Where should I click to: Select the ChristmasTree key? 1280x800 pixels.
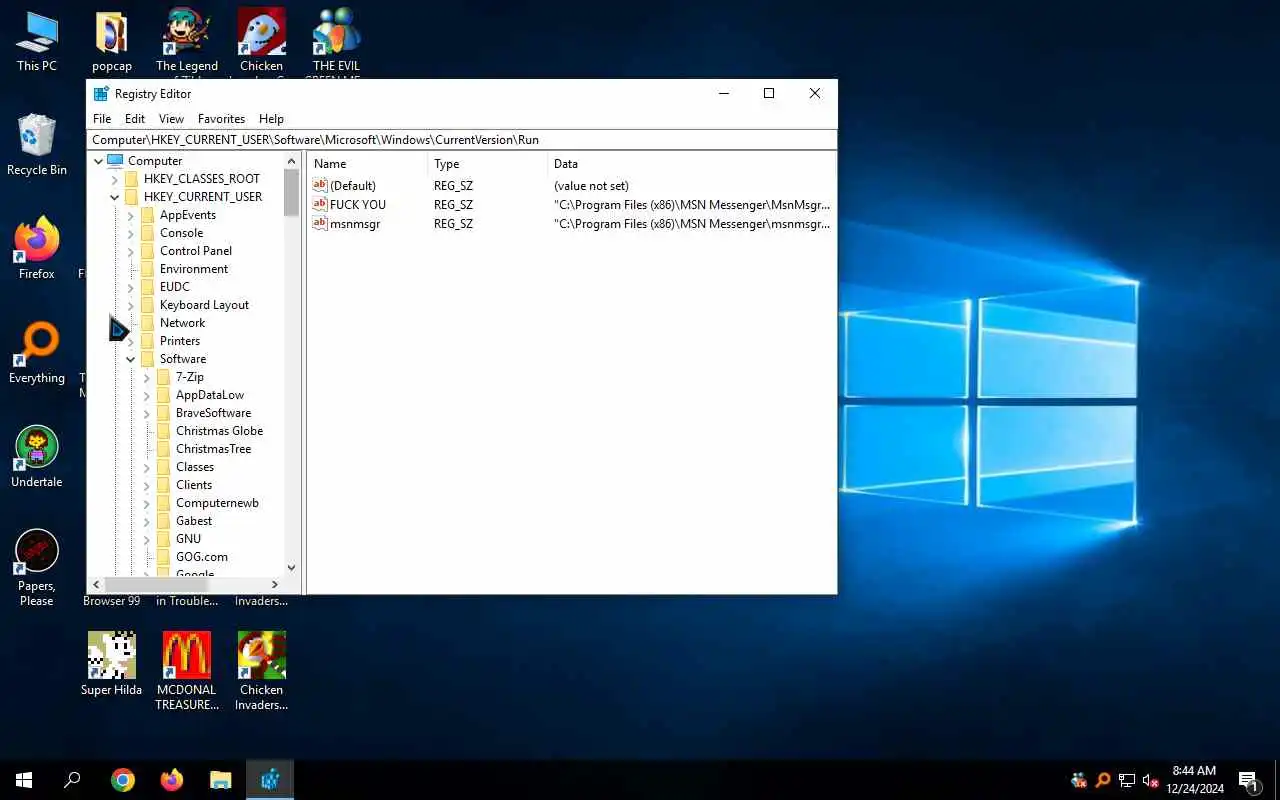tap(213, 449)
